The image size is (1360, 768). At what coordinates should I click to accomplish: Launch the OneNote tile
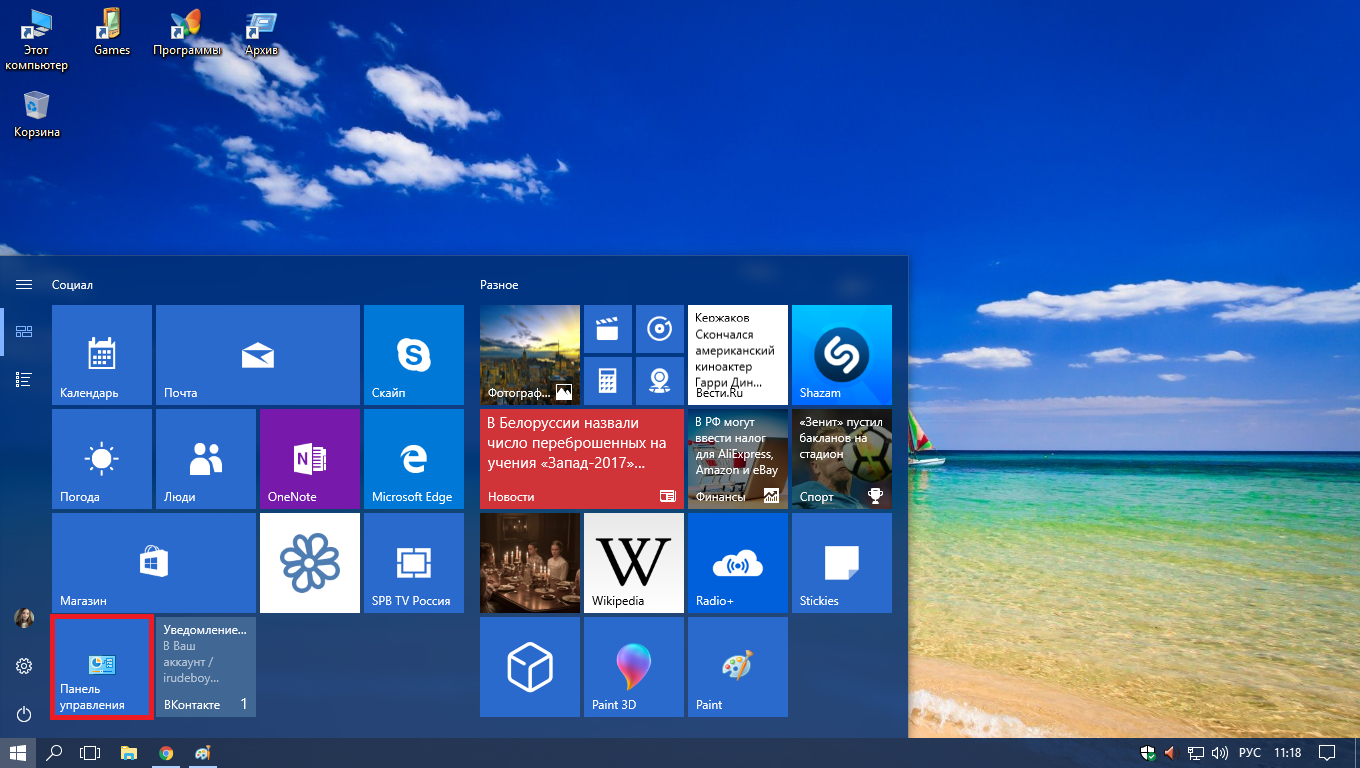[x=310, y=459]
